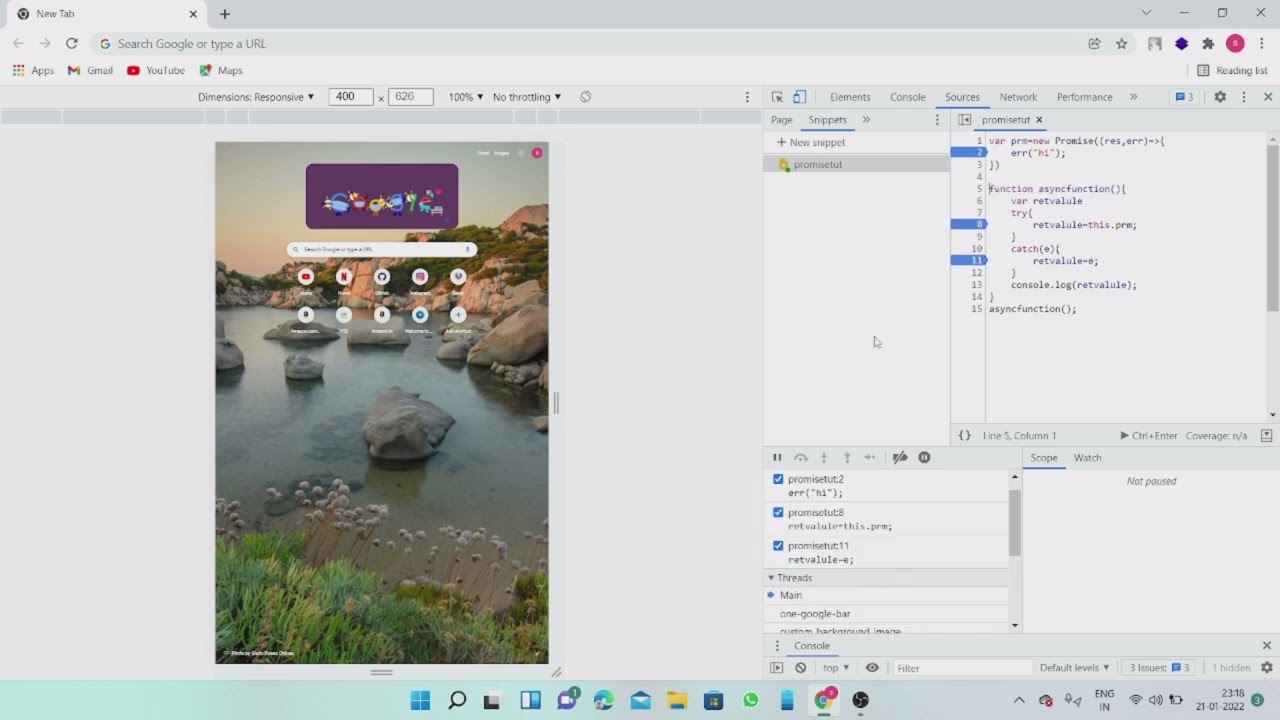The image size is (1280, 720).
Task: Clear the console output
Action: click(800, 668)
